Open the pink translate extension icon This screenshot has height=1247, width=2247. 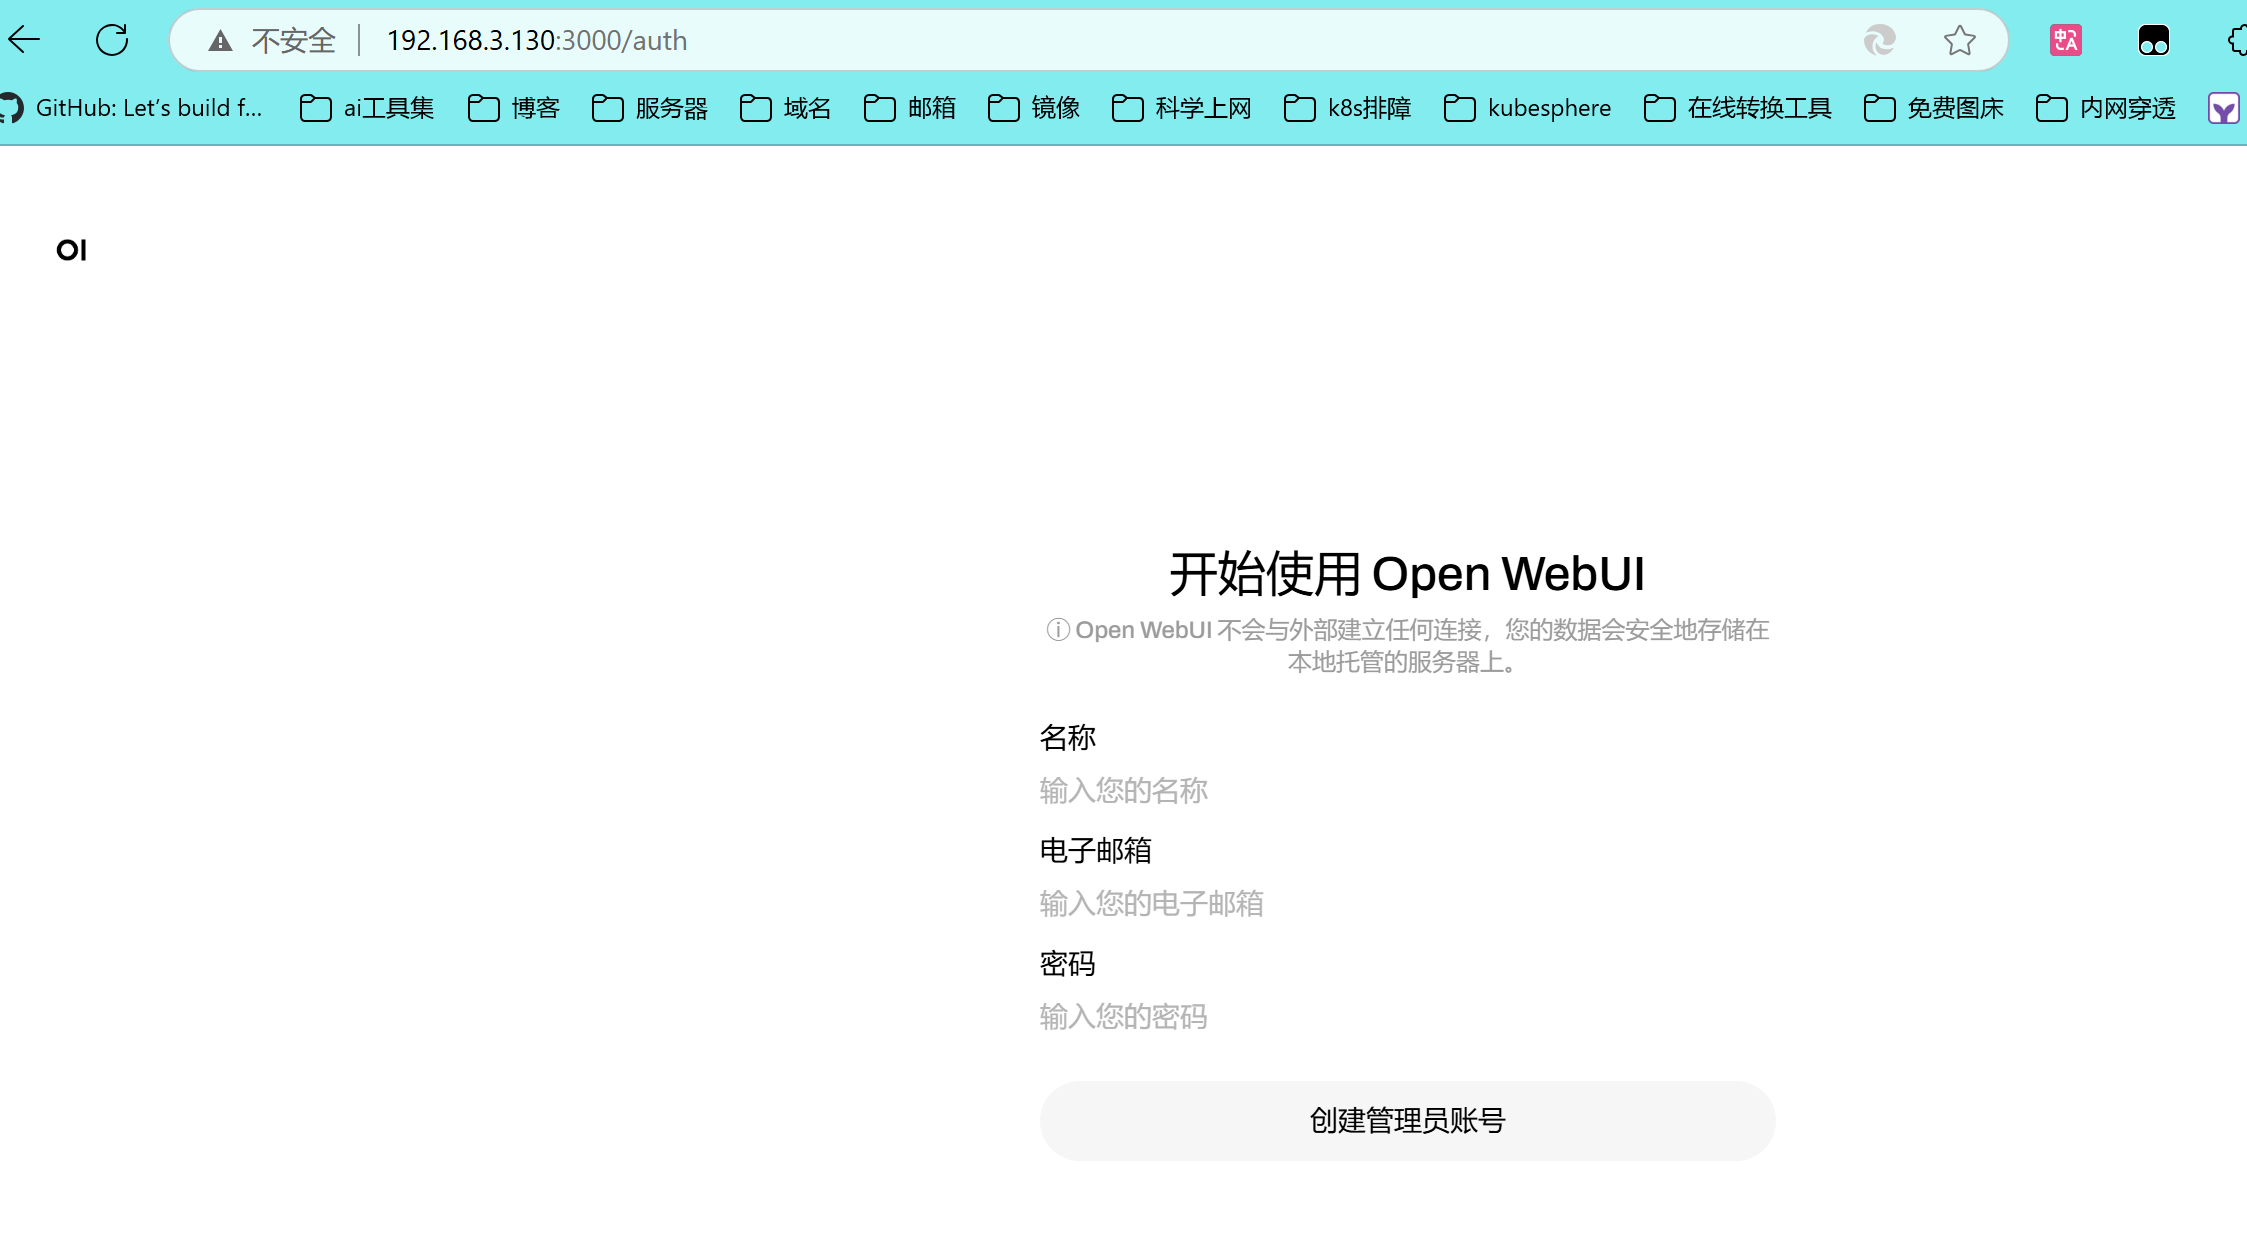point(2065,40)
